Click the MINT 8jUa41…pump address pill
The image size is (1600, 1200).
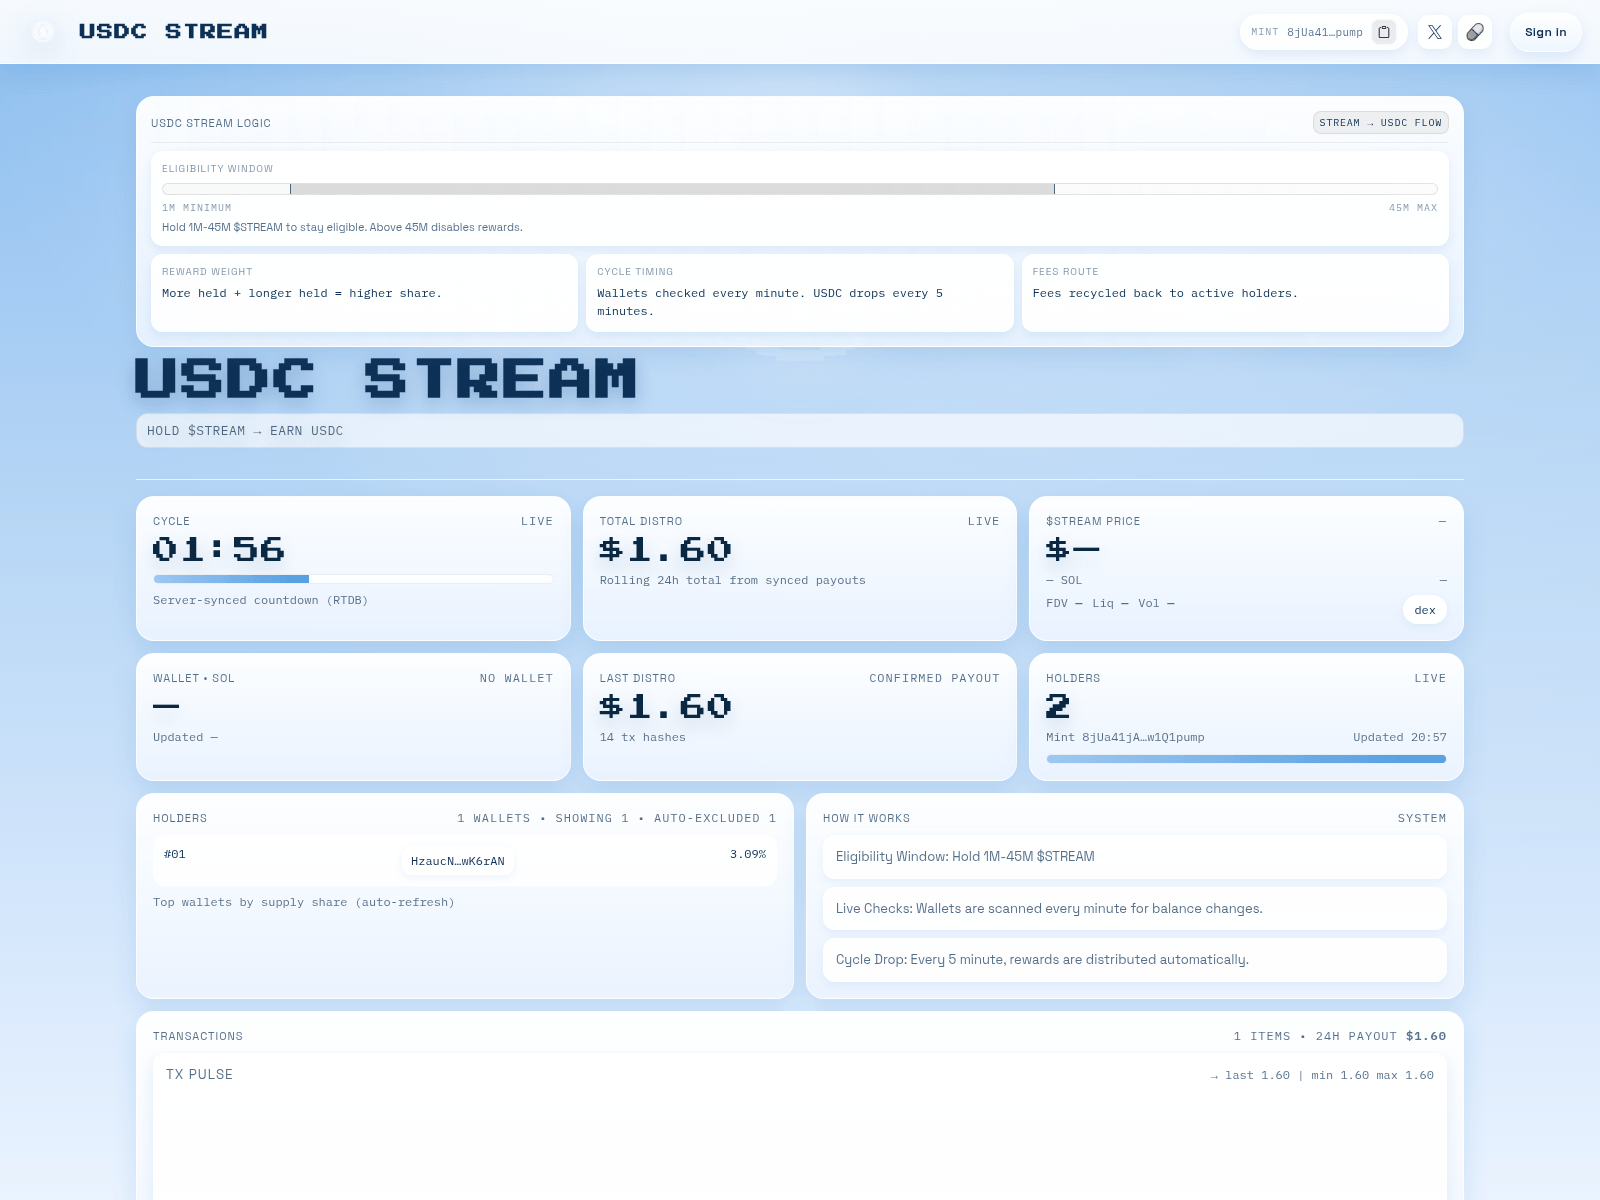(x=1323, y=32)
